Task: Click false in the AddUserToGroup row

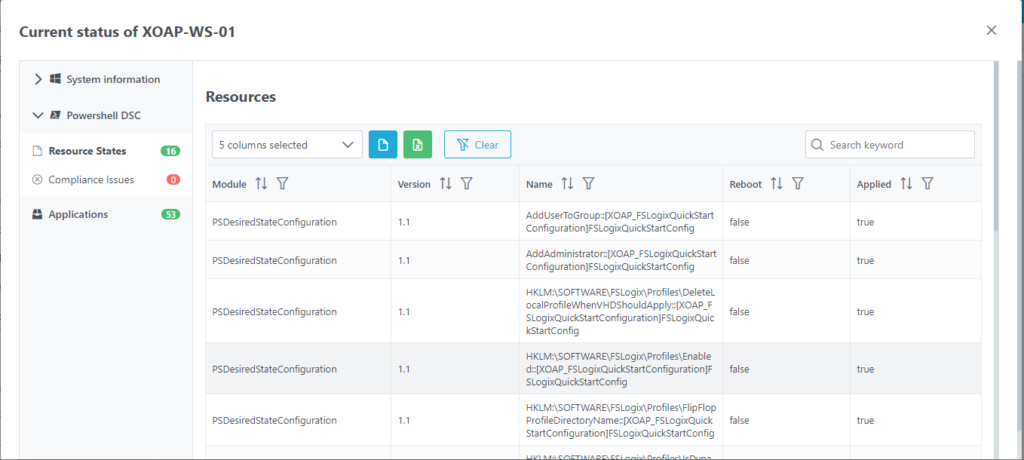Action: click(739, 222)
